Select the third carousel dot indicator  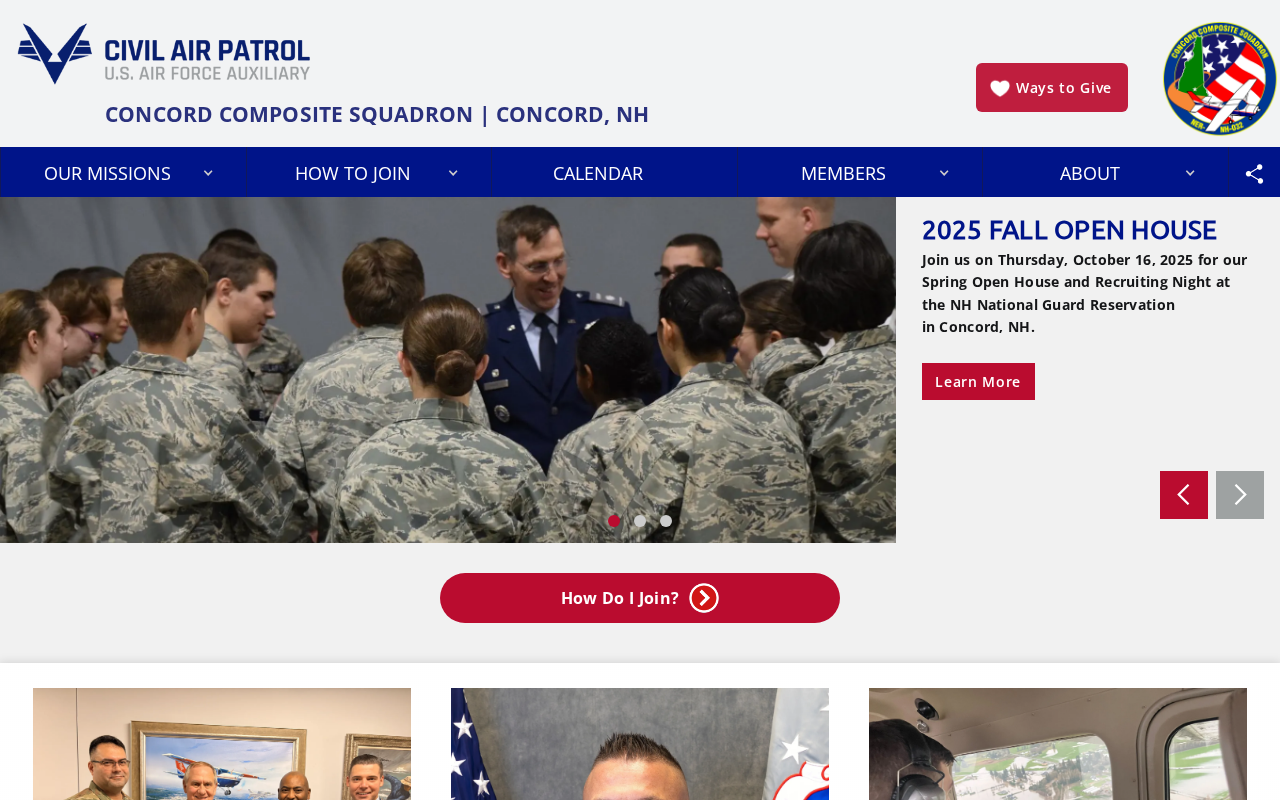point(666,521)
